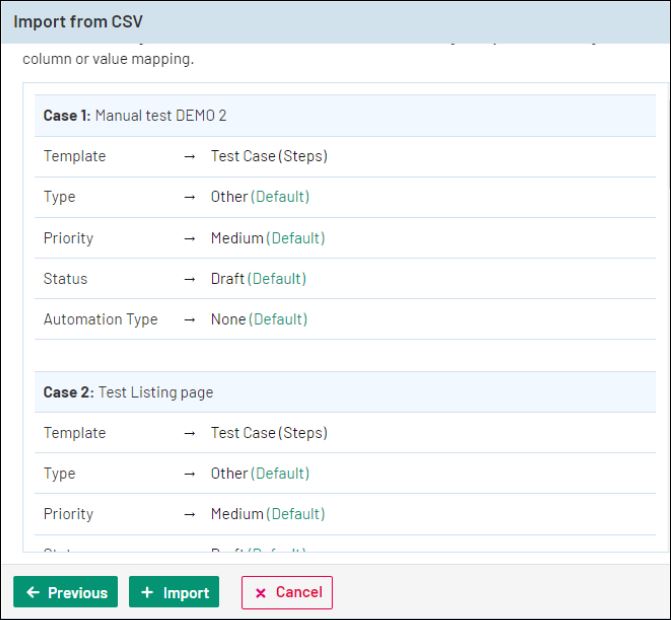671x620 pixels.
Task: Click the Automation Type label in Case 1
Action: click(x=100, y=320)
